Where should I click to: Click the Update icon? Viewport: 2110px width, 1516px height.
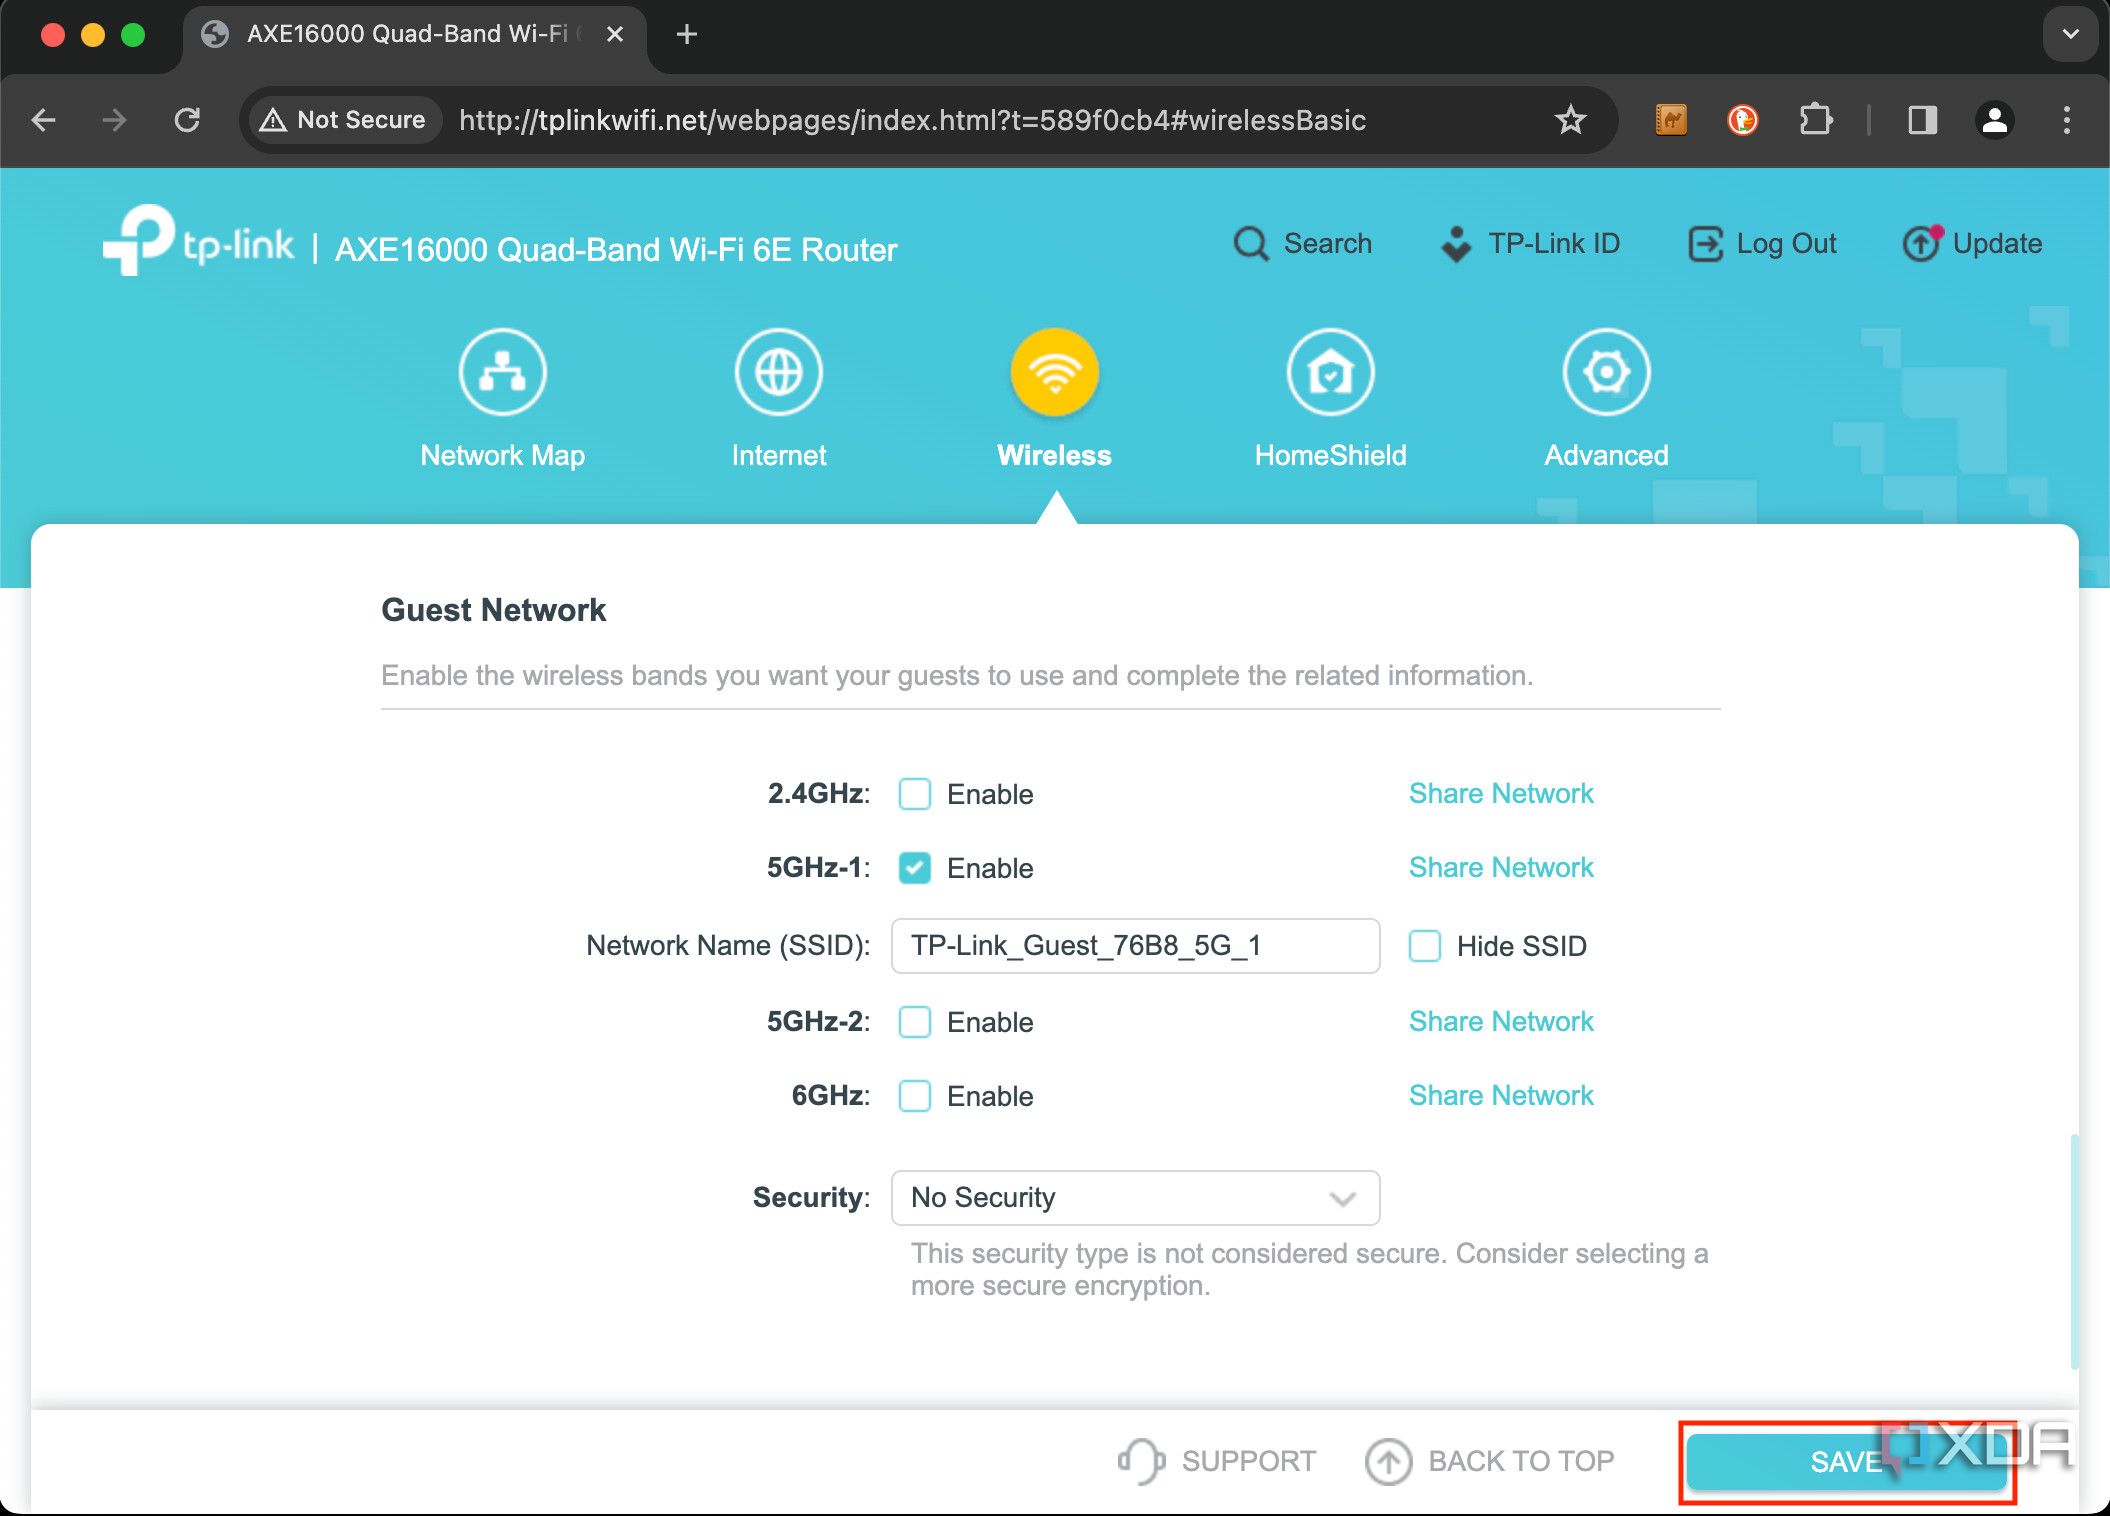(x=1920, y=243)
